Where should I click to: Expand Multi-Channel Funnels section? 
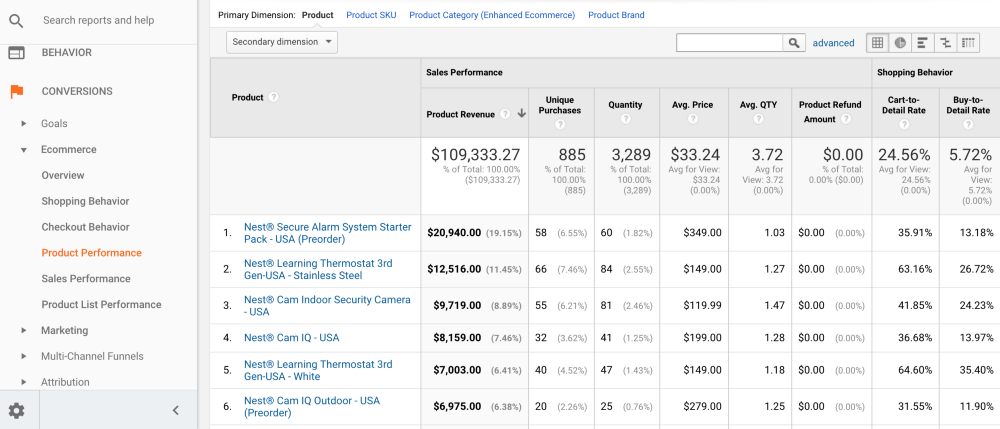[x=24, y=356]
